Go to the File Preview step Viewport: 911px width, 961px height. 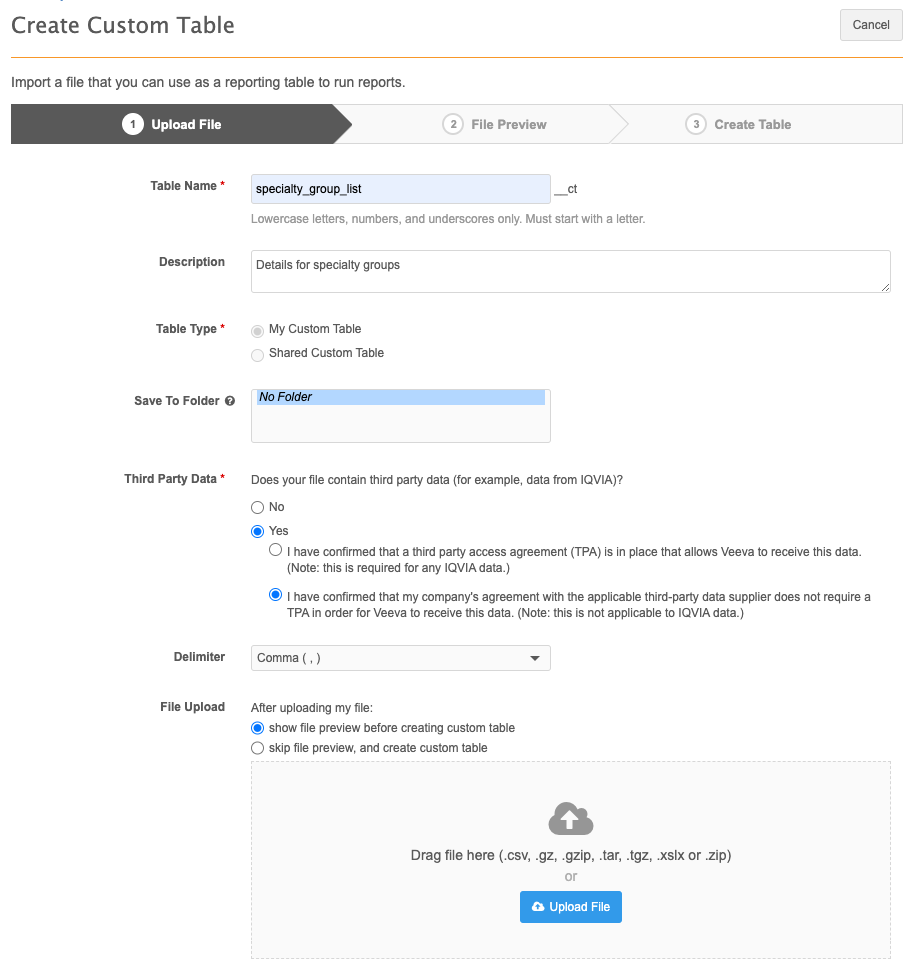point(508,125)
